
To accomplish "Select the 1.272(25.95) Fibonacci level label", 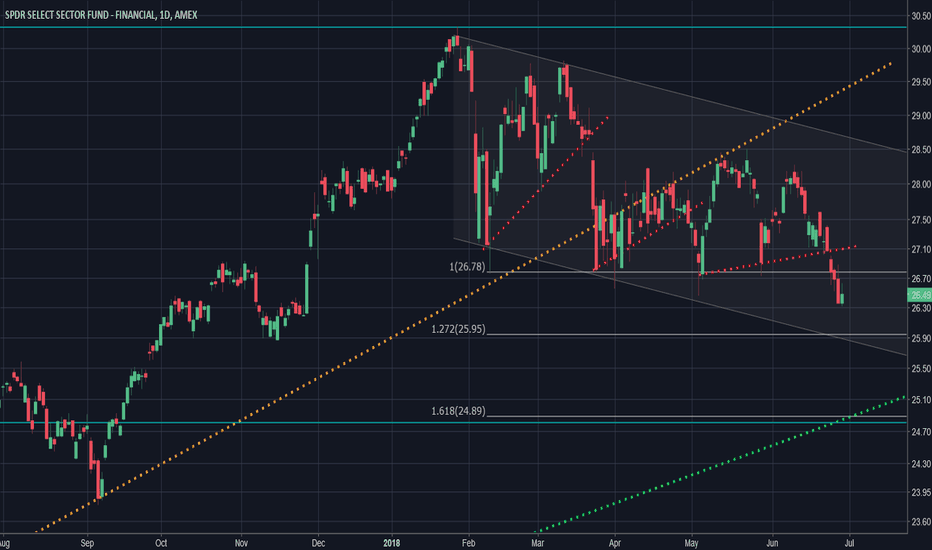I will pyautogui.click(x=458, y=329).
